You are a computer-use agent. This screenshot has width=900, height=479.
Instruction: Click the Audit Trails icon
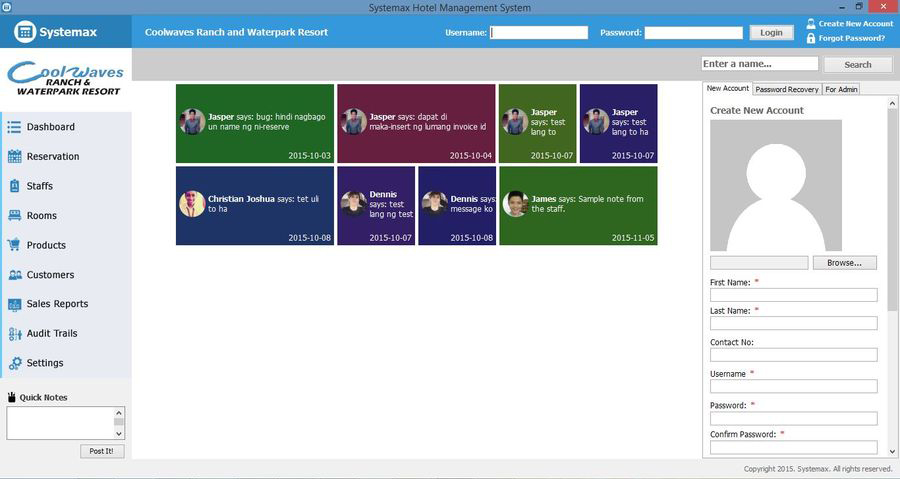(14, 334)
